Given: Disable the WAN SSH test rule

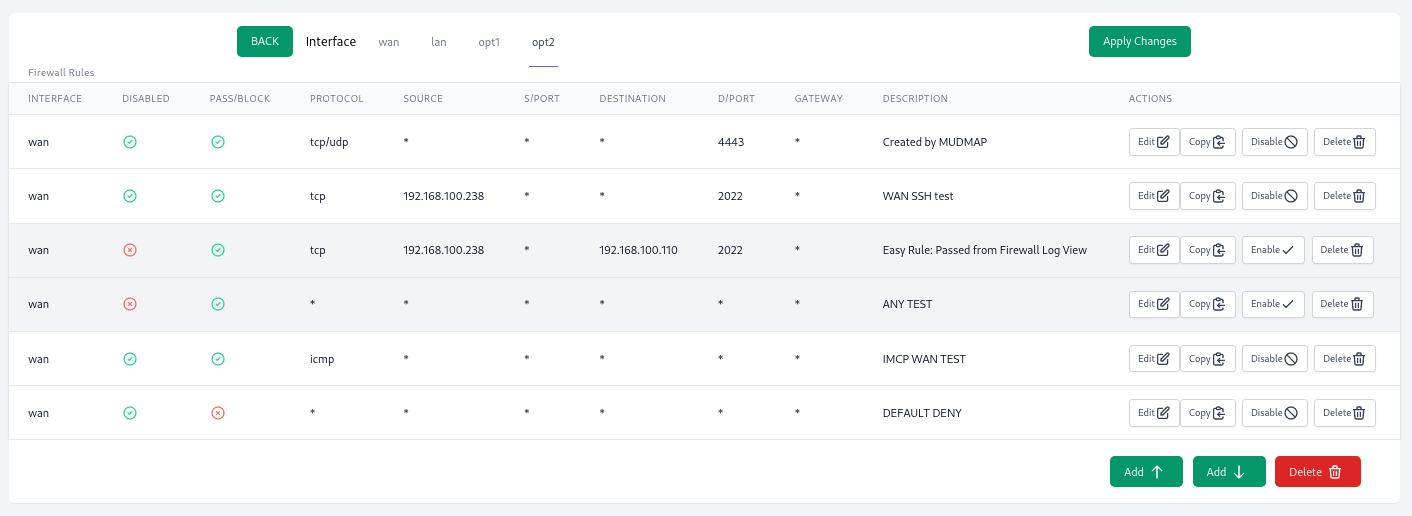Looking at the screenshot, I should coord(1275,196).
